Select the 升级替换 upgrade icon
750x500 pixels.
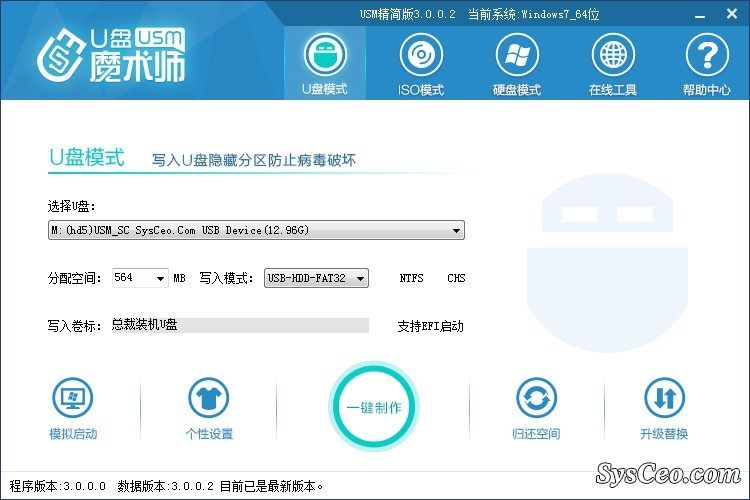[664, 400]
